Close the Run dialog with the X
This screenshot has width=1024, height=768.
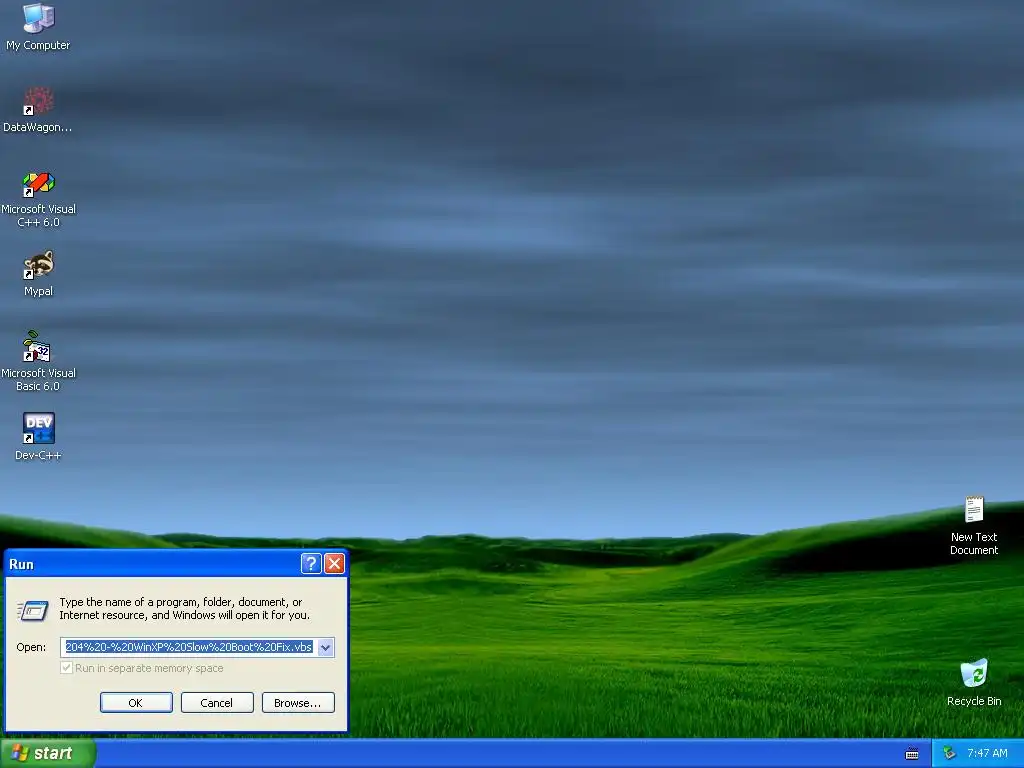click(334, 564)
